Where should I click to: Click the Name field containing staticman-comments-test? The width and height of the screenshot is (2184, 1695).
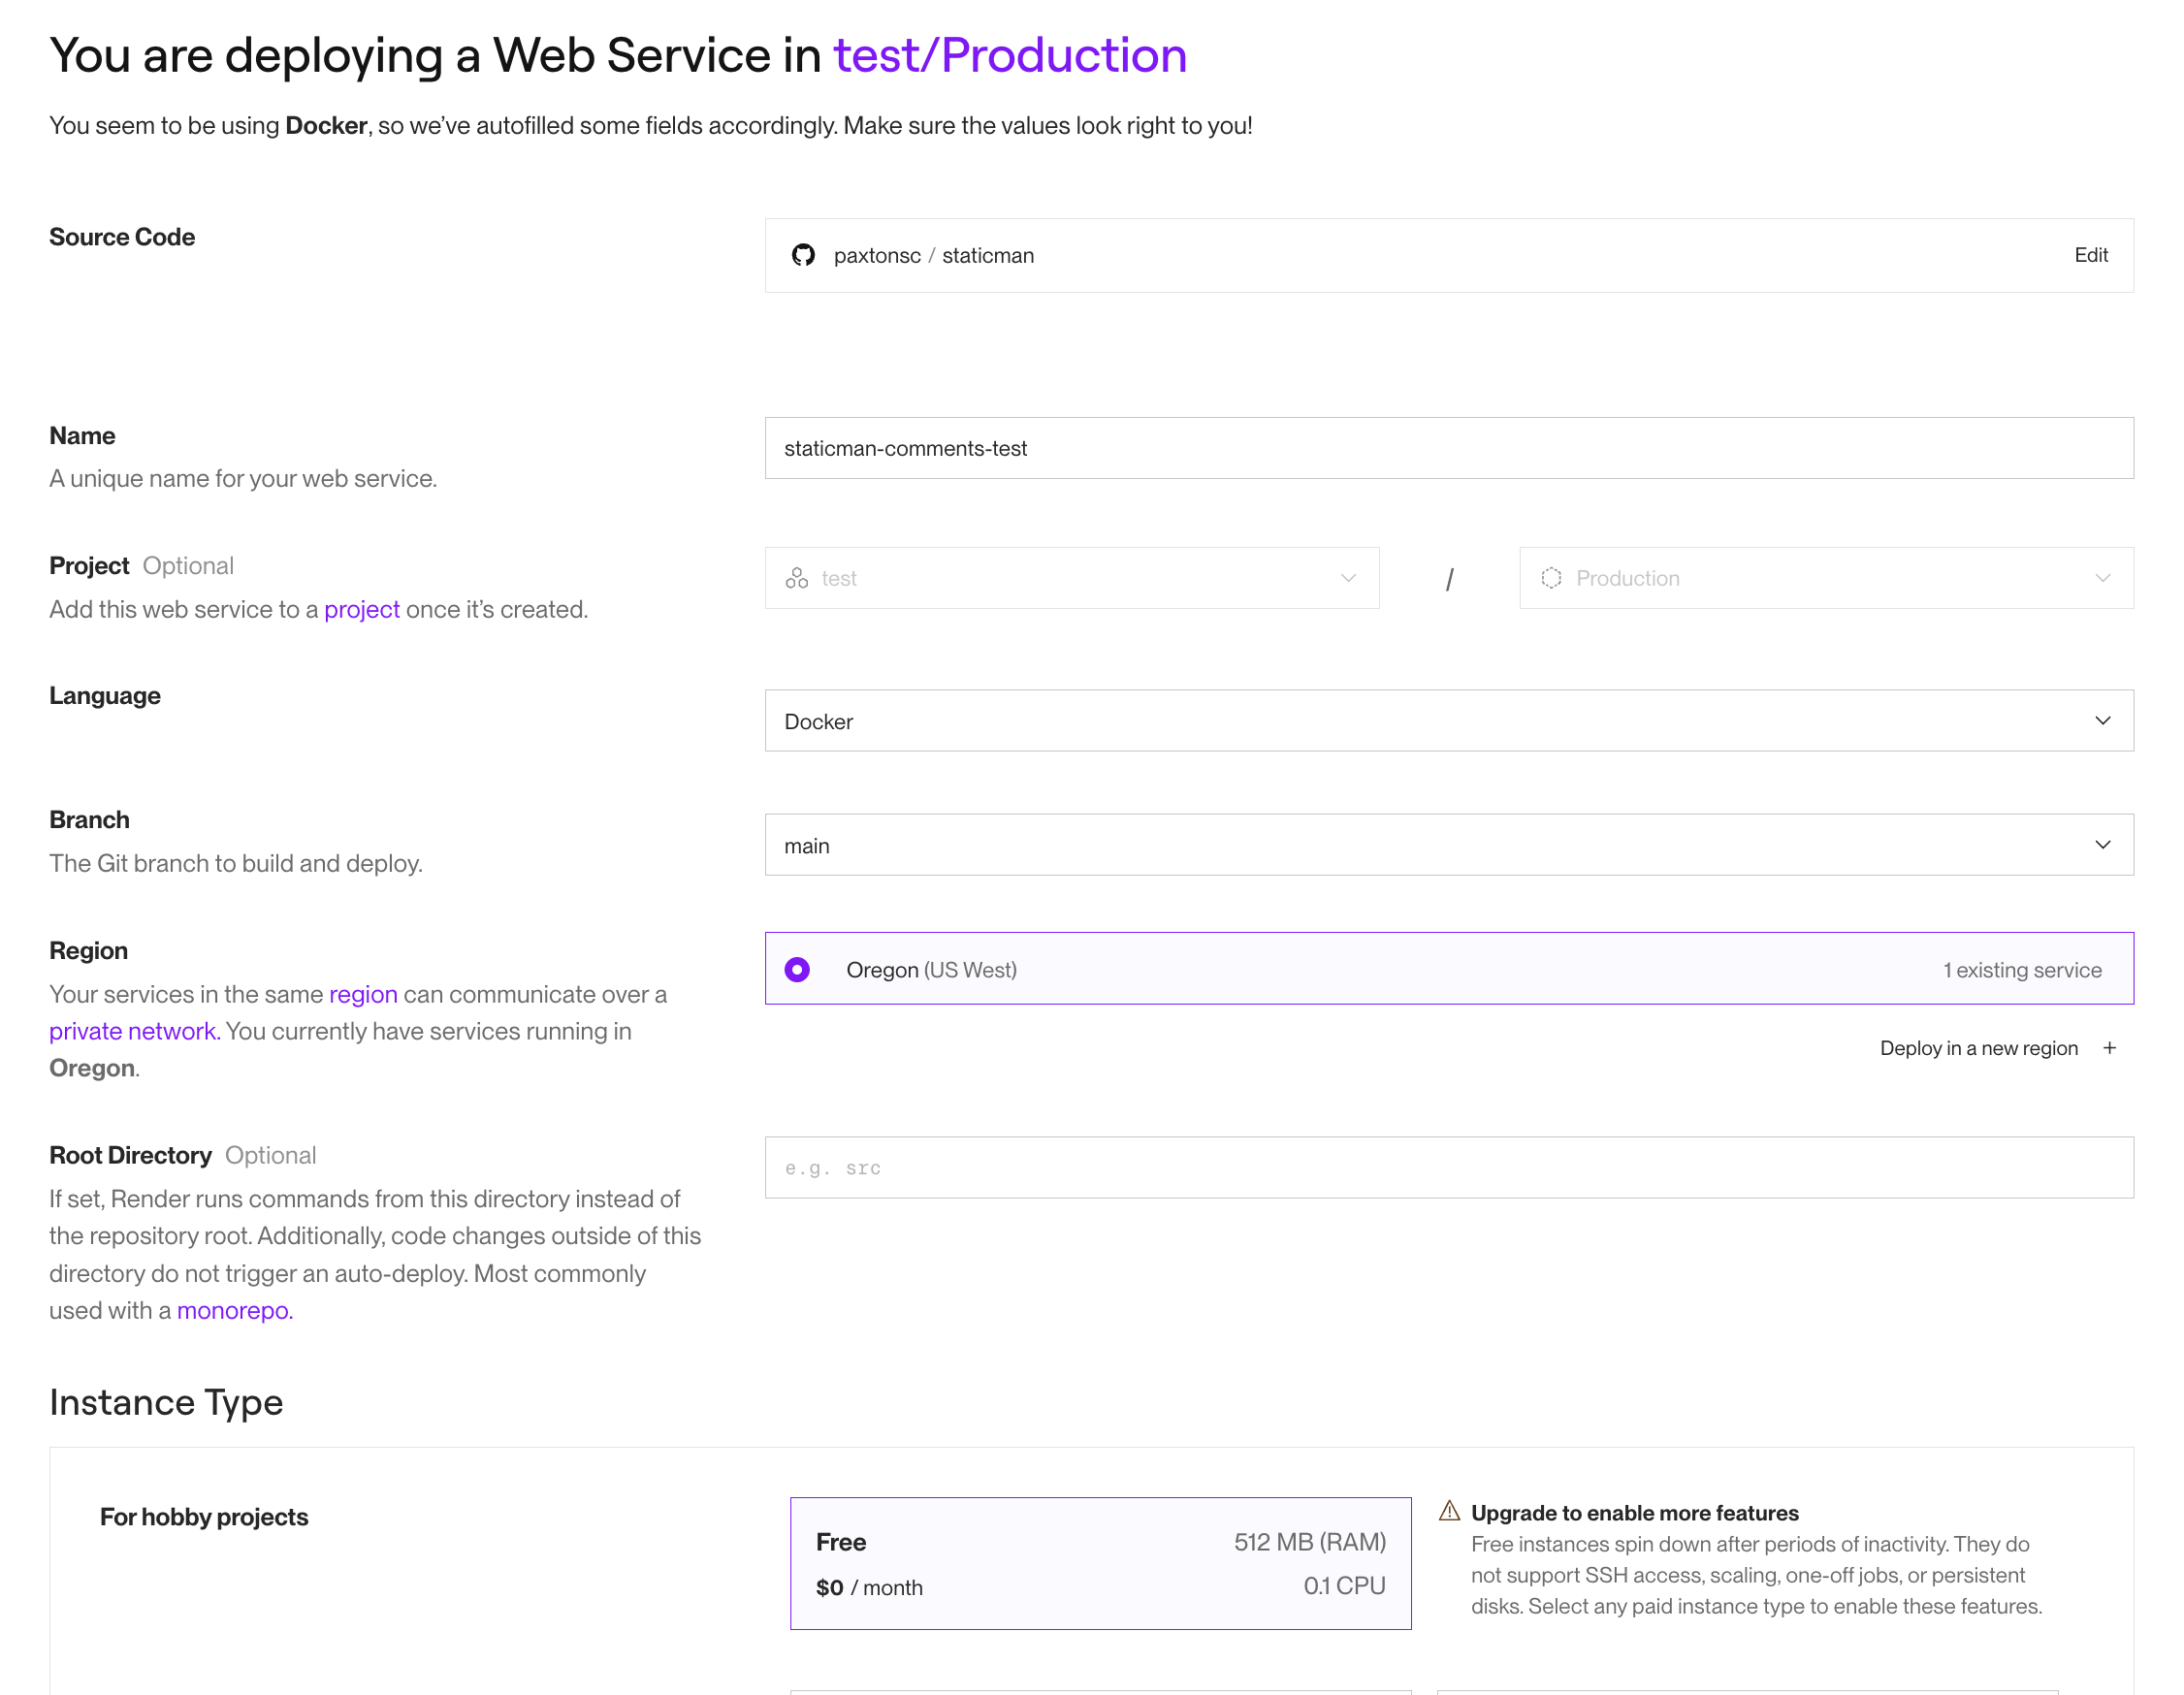point(1449,448)
